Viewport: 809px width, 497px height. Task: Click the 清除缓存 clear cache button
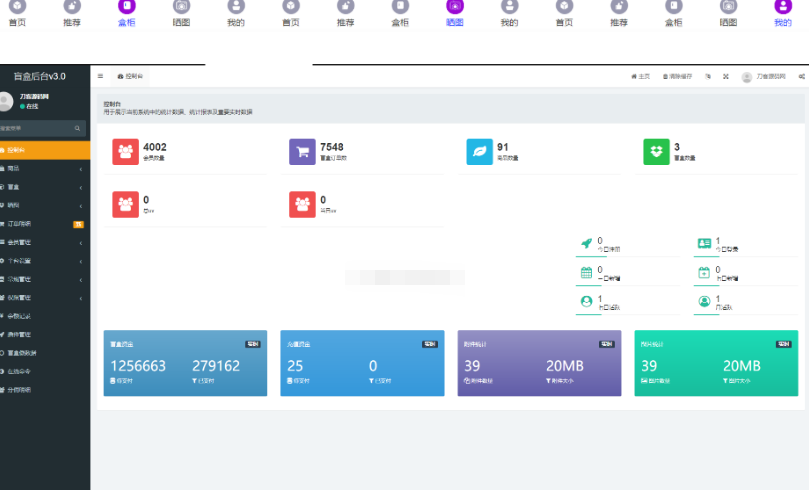pos(677,76)
